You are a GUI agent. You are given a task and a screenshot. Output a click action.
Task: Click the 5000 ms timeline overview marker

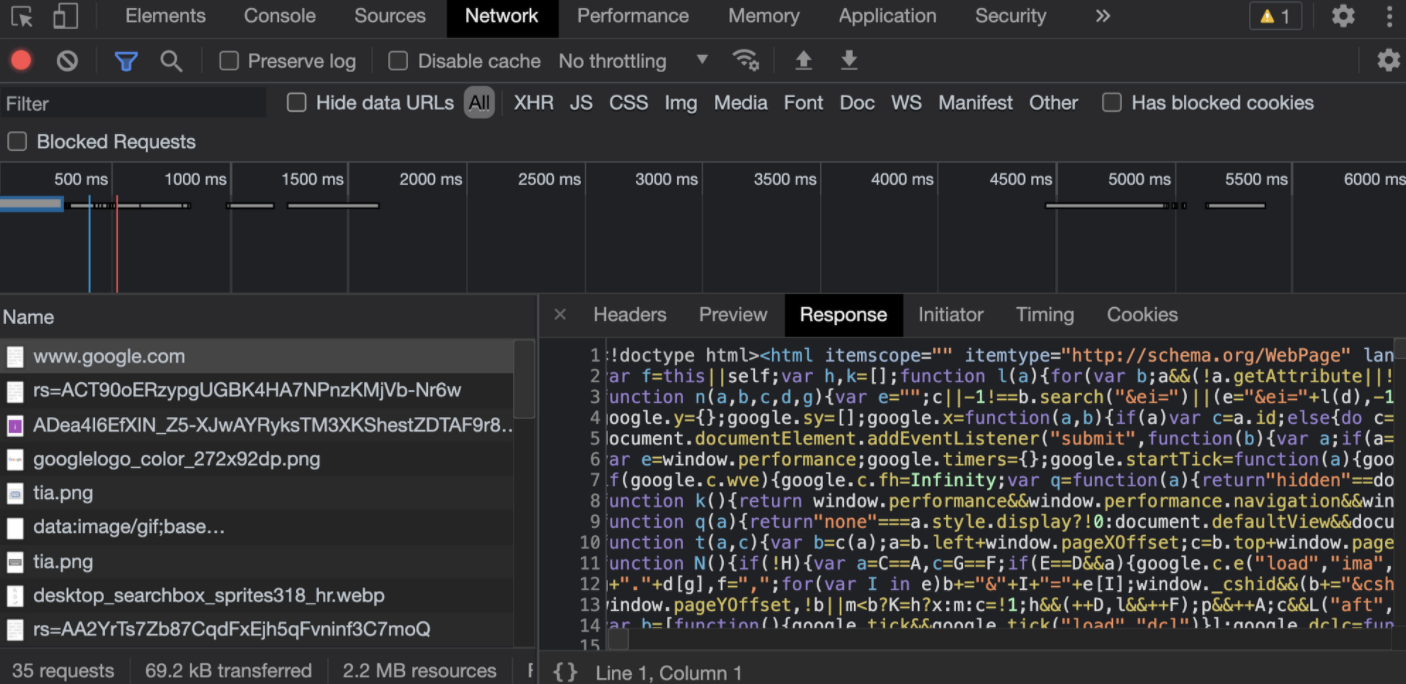coord(1139,179)
